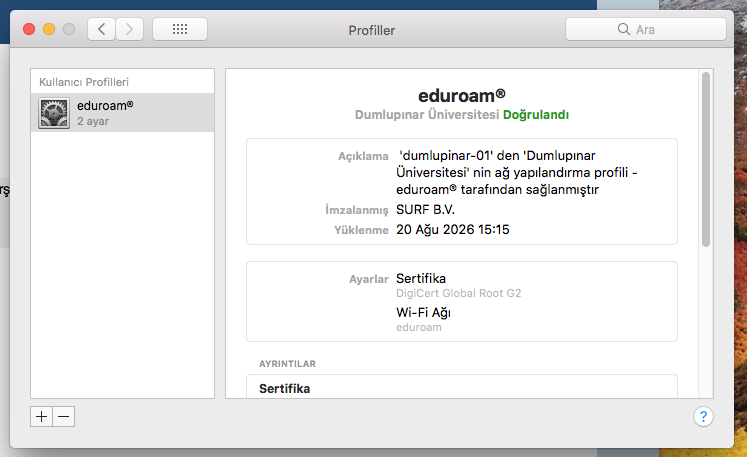Click the bold Sertifika details heading

tap(284, 389)
